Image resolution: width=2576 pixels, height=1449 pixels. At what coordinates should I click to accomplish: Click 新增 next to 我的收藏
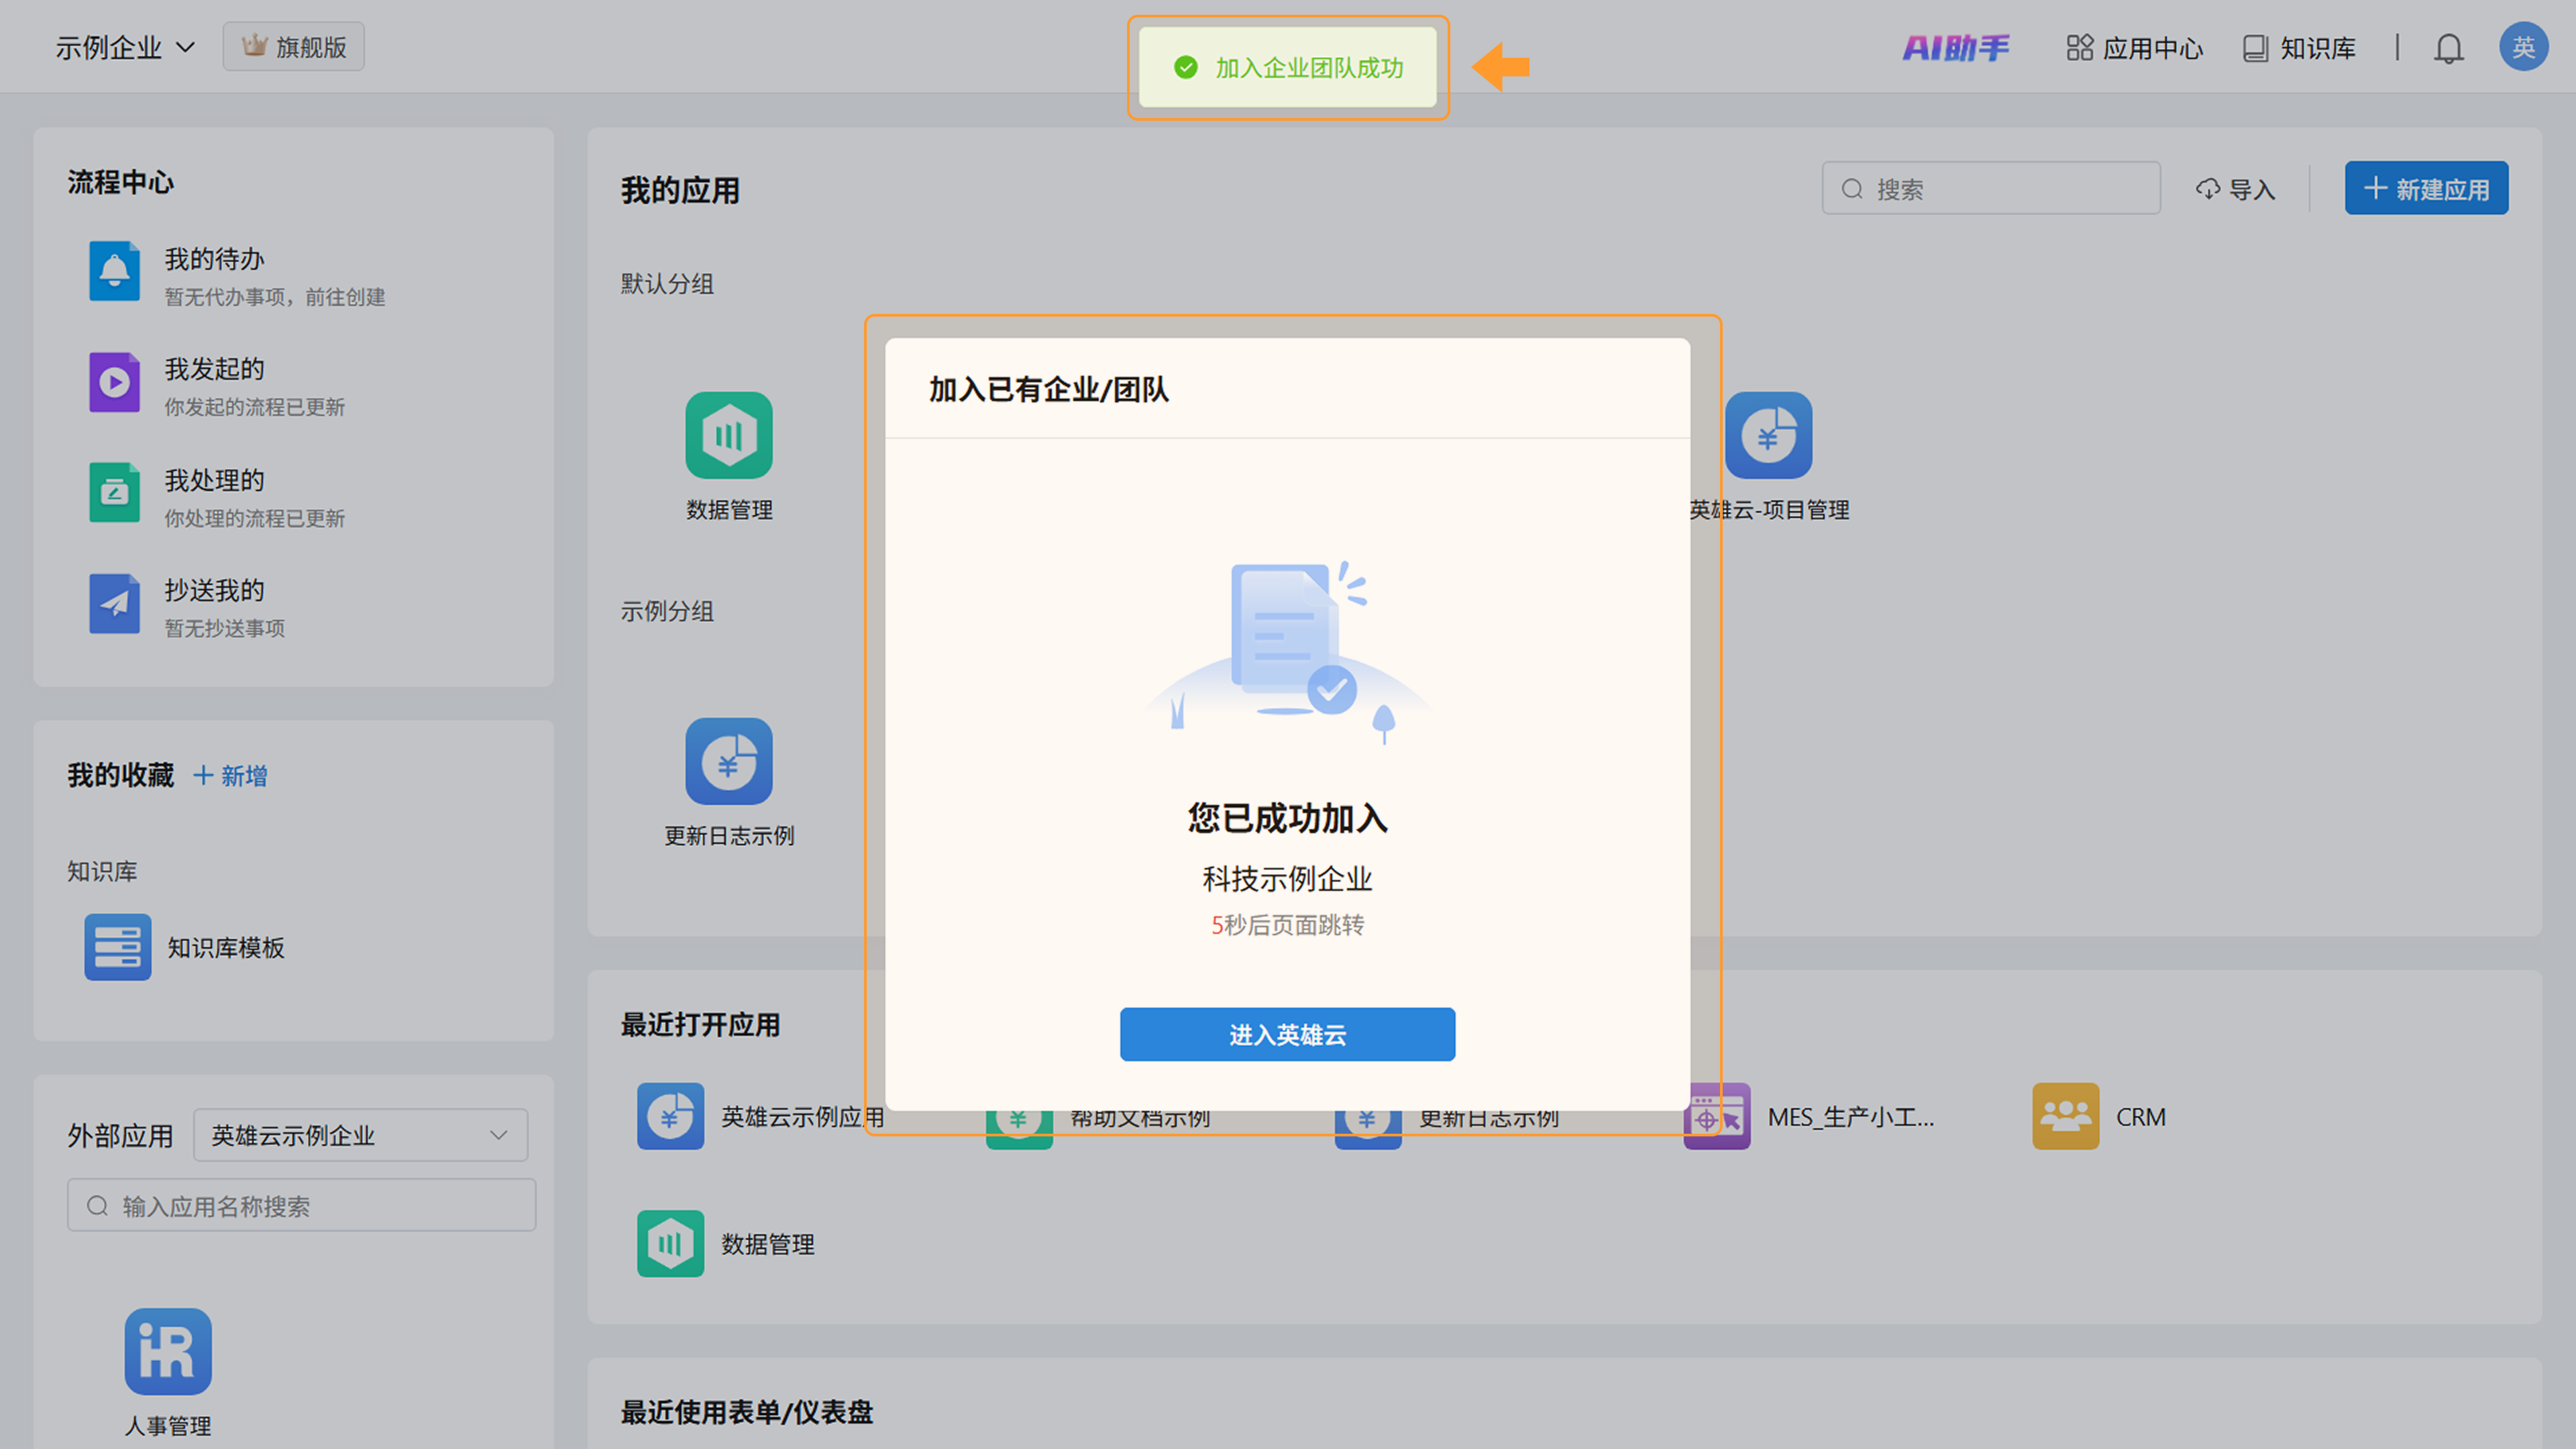(230, 776)
